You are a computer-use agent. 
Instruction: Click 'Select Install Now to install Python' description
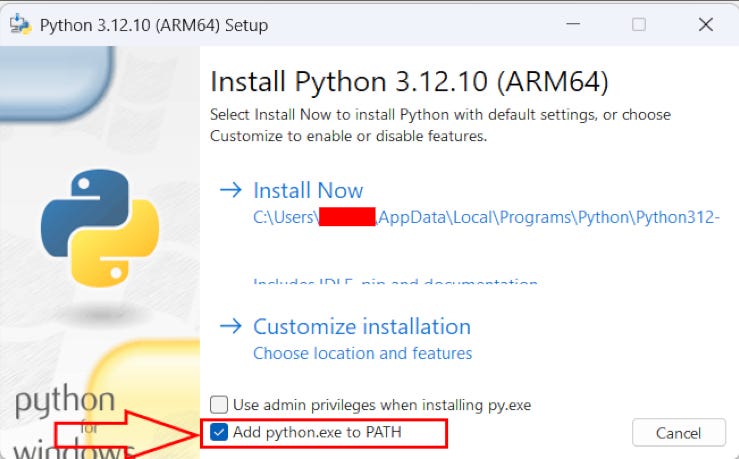tap(440, 125)
